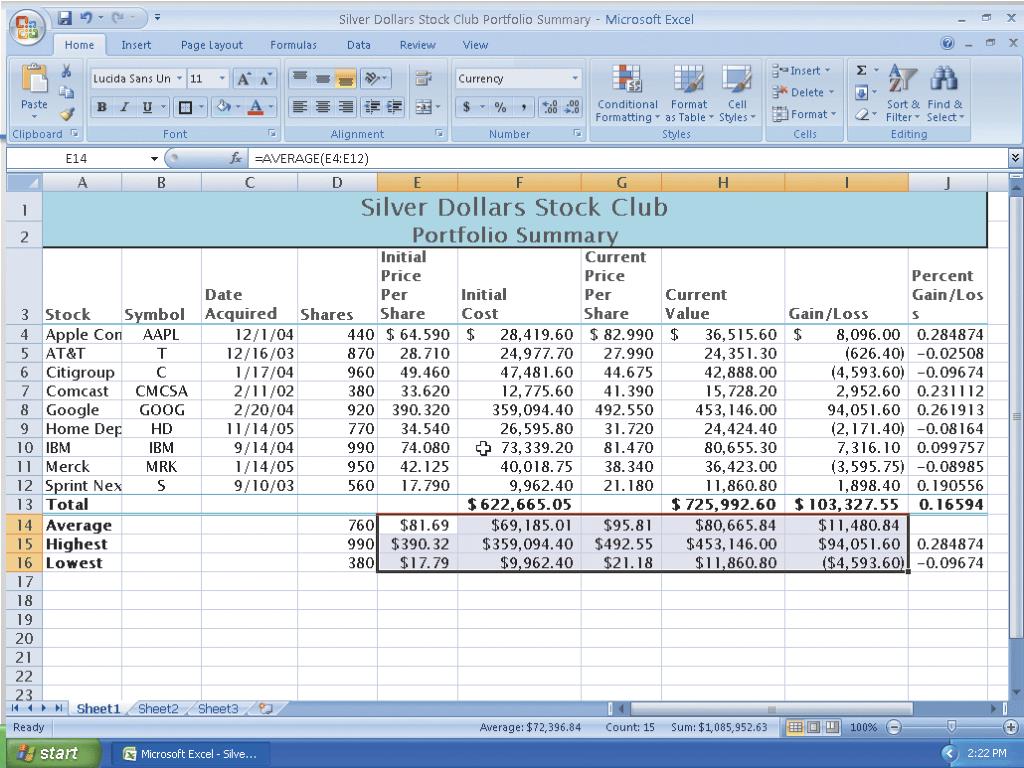Viewport: 1024px width, 768px height.
Task: Toggle horizontal Center alignment
Action: [323, 107]
